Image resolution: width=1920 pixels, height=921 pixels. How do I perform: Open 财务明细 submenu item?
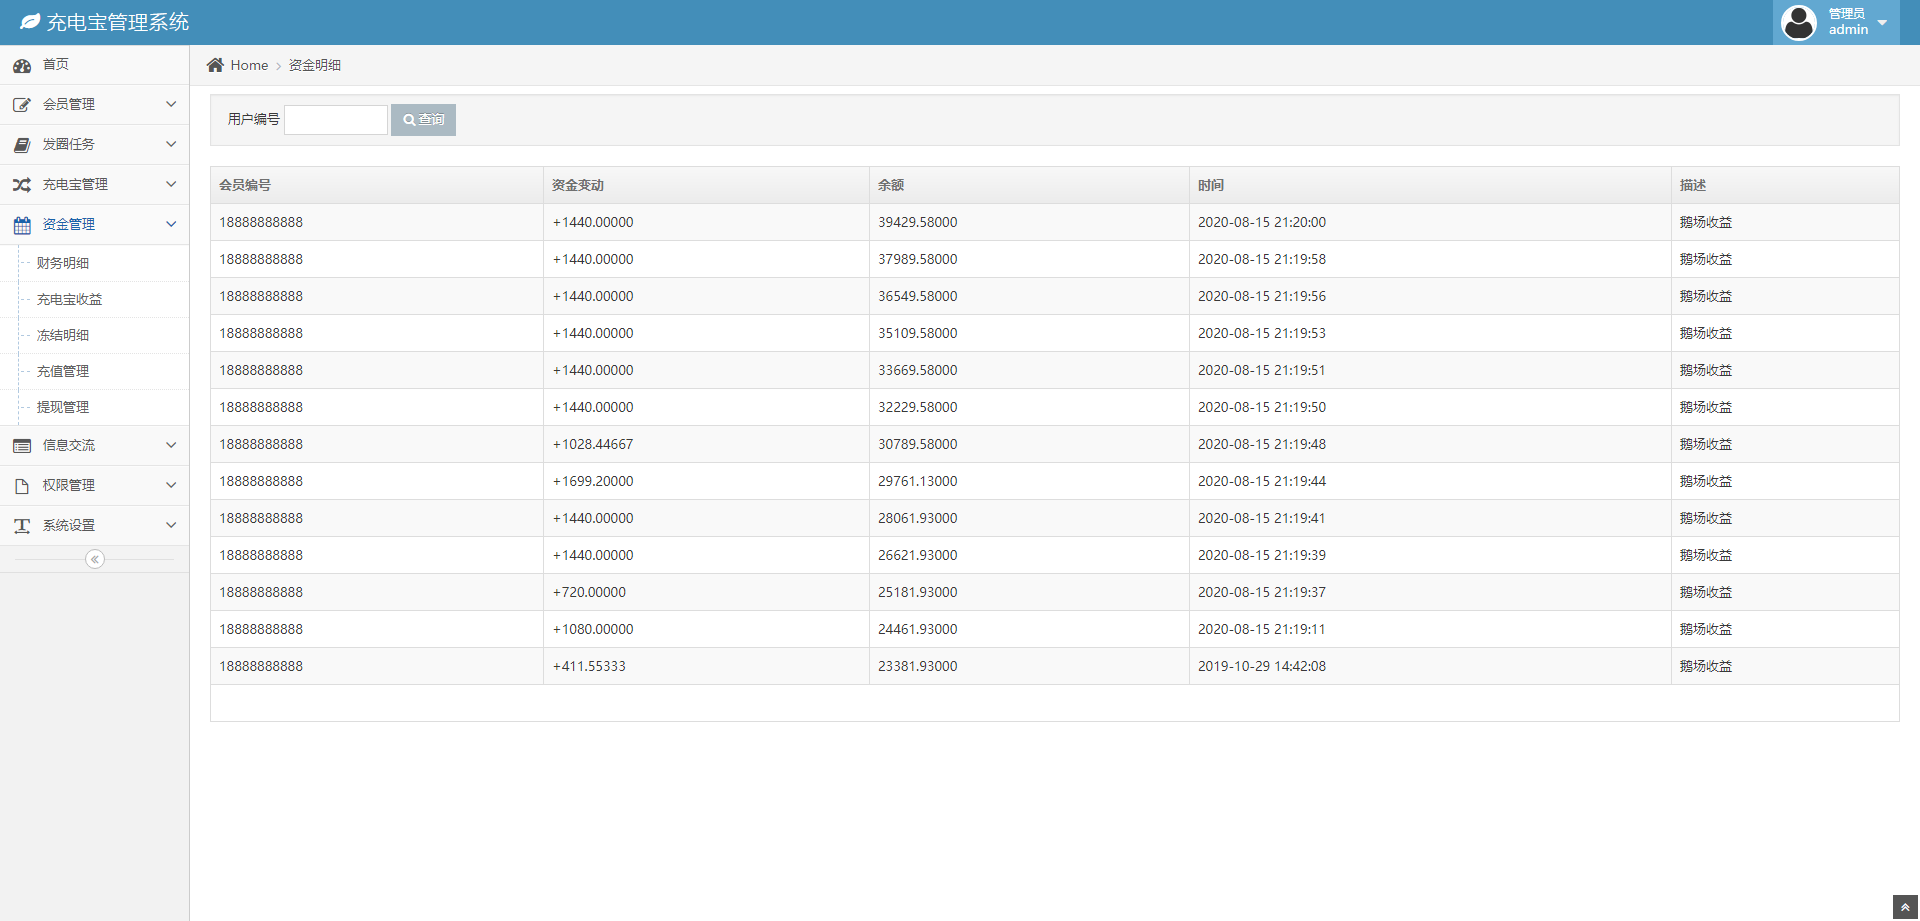point(63,263)
